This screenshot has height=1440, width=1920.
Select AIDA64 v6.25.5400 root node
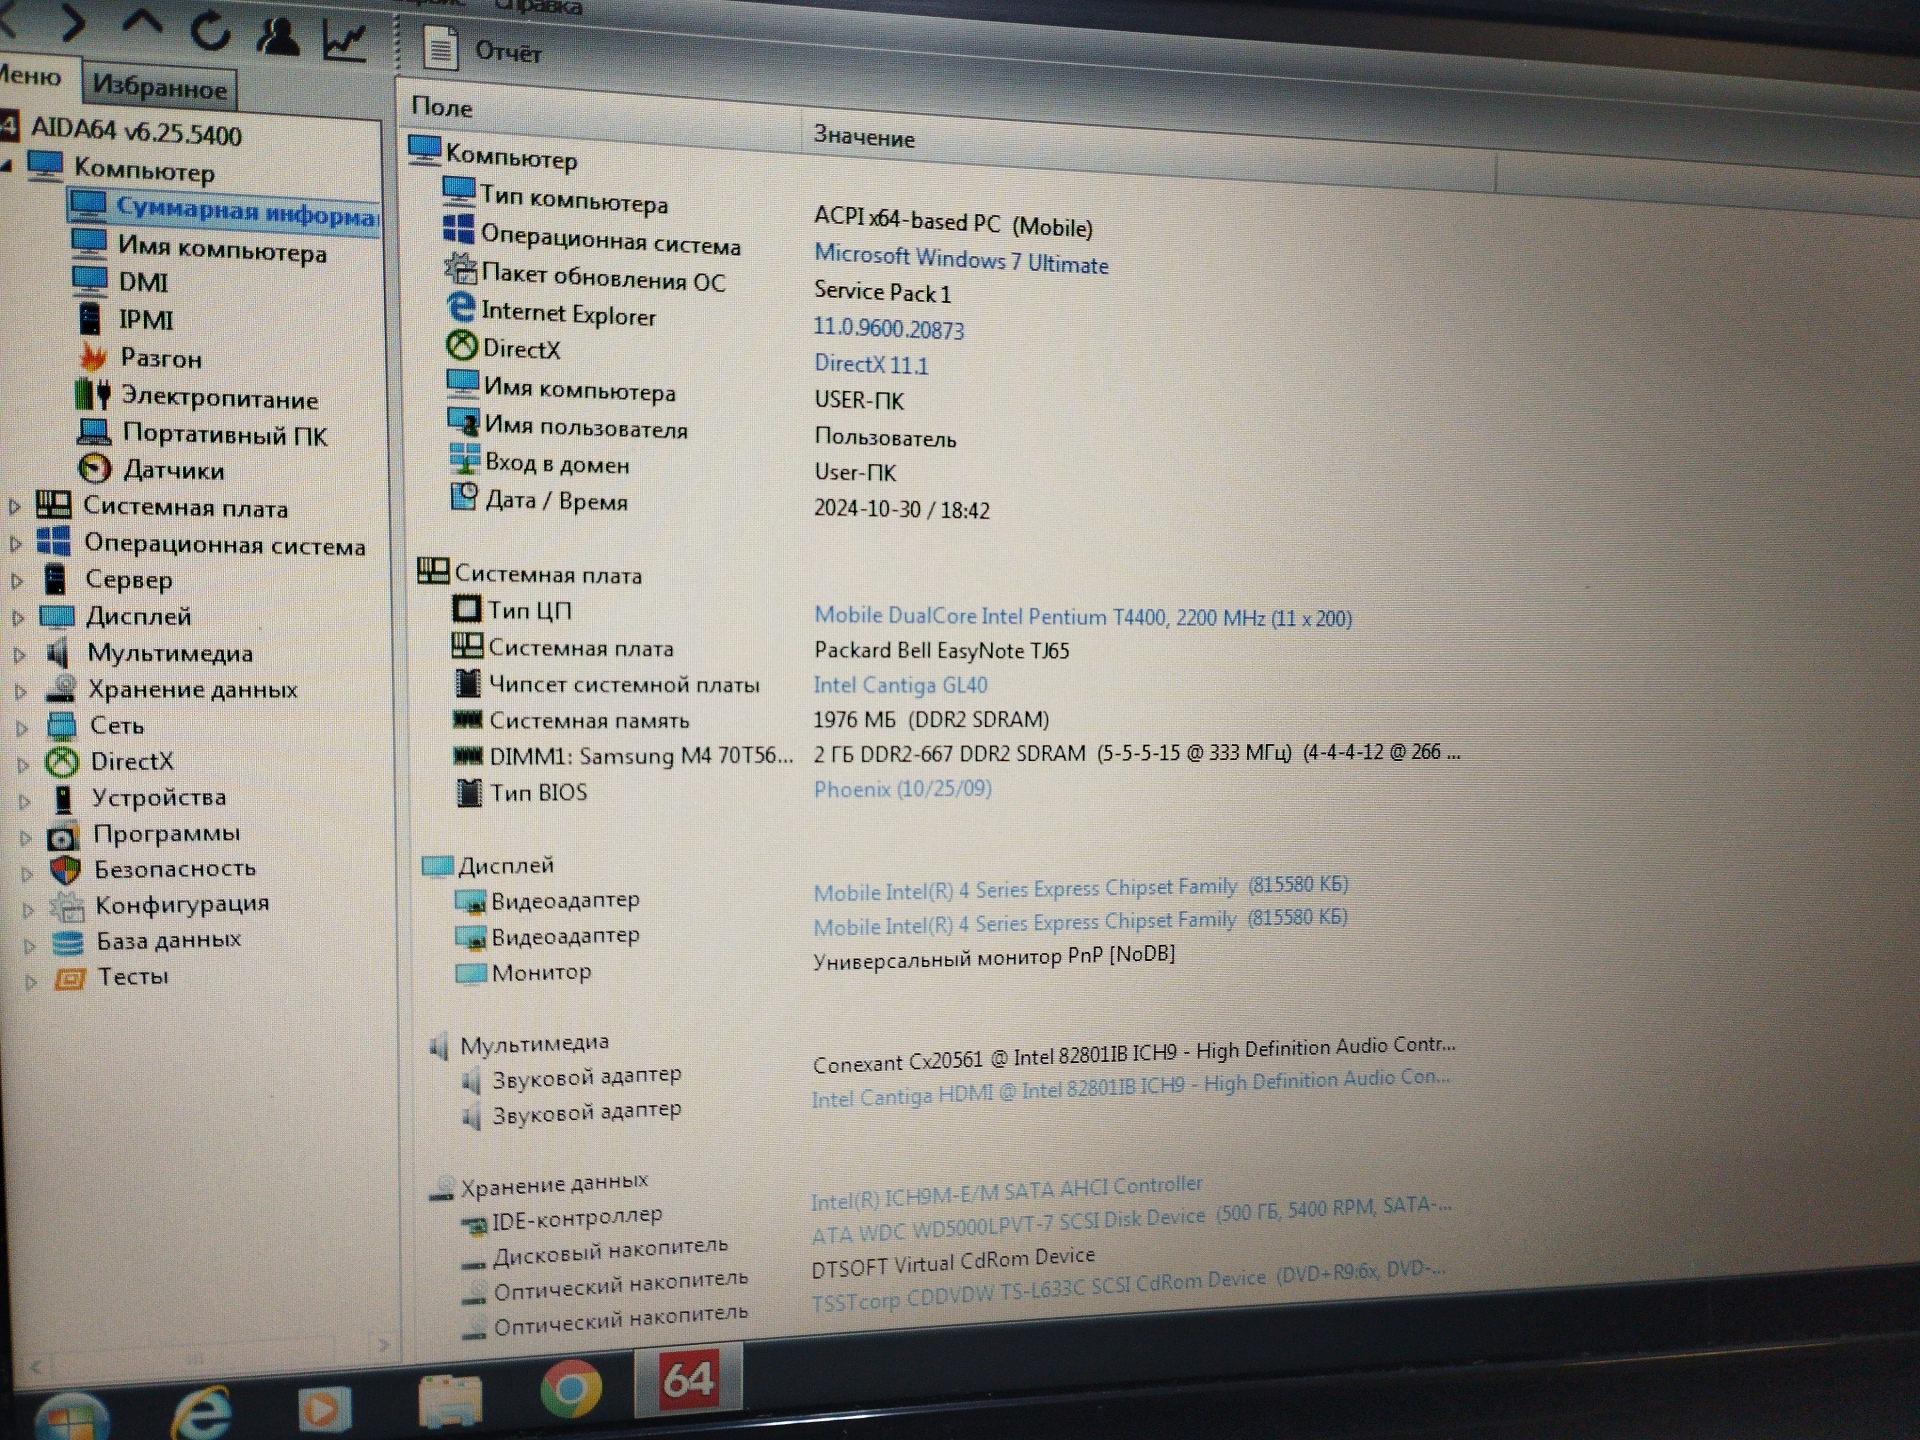[136, 132]
